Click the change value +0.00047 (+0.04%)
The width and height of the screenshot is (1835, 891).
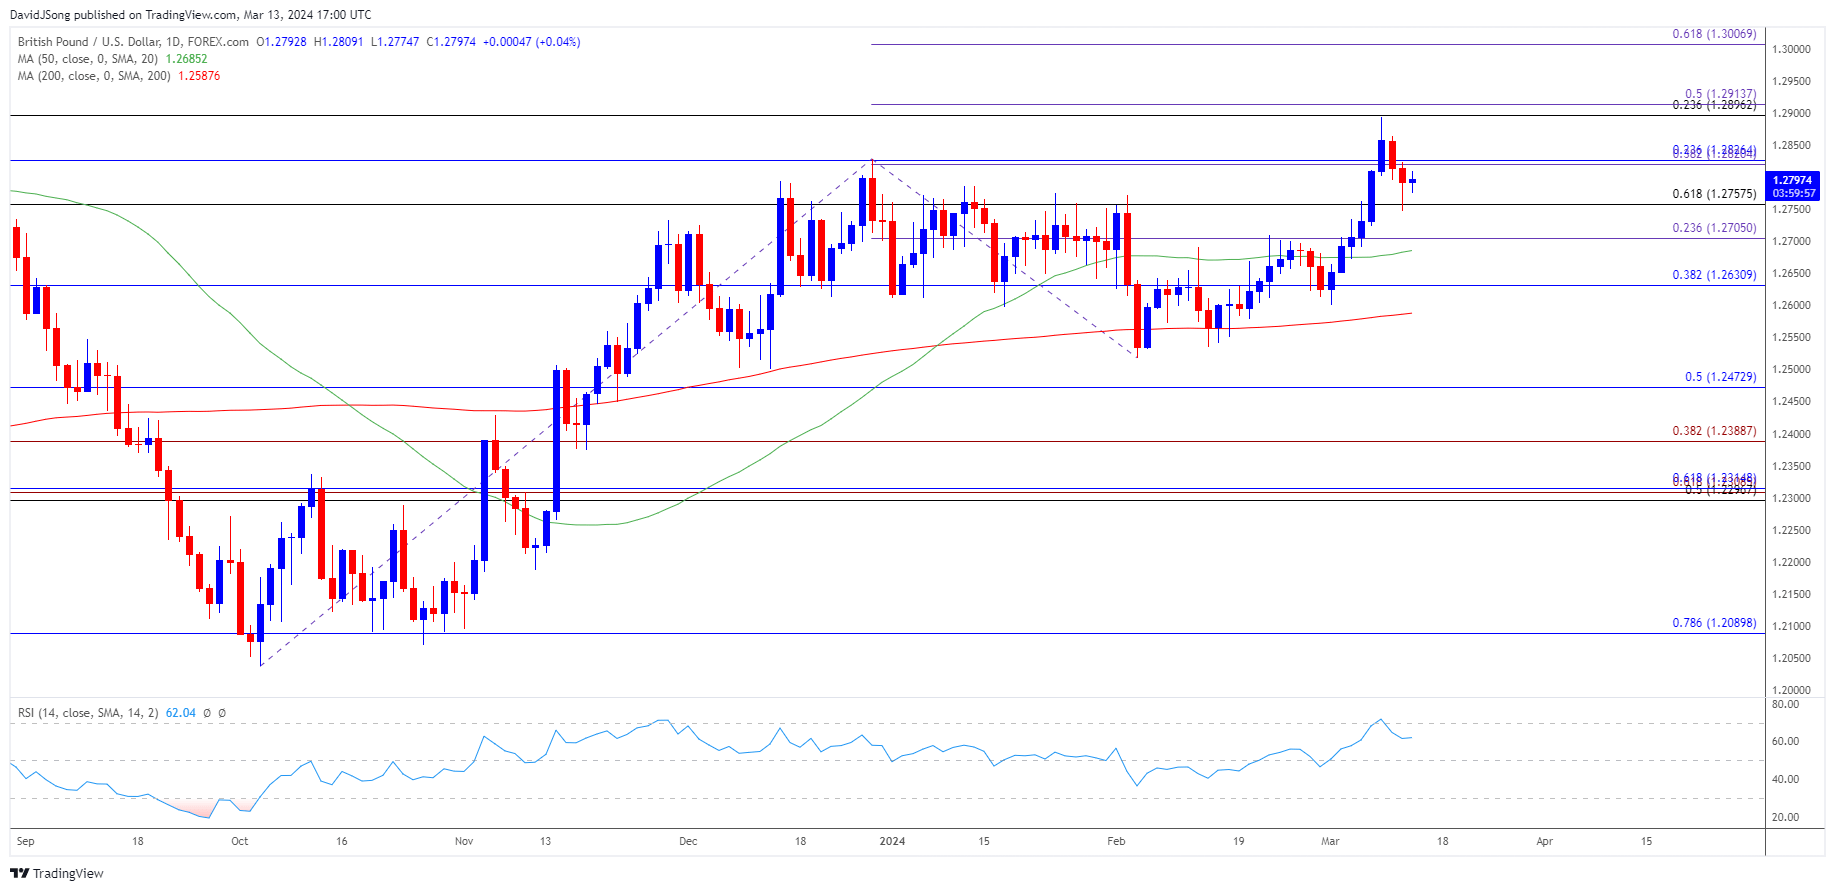(531, 42)
